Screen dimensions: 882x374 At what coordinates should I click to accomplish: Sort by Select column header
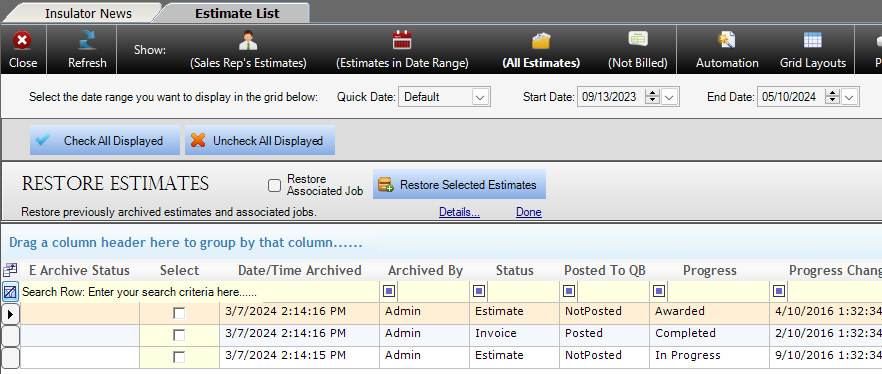[x=179, y=271]
